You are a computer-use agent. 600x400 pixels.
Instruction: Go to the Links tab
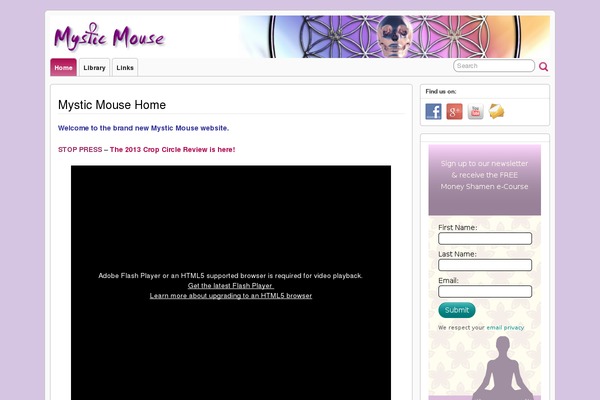(124, 68)
